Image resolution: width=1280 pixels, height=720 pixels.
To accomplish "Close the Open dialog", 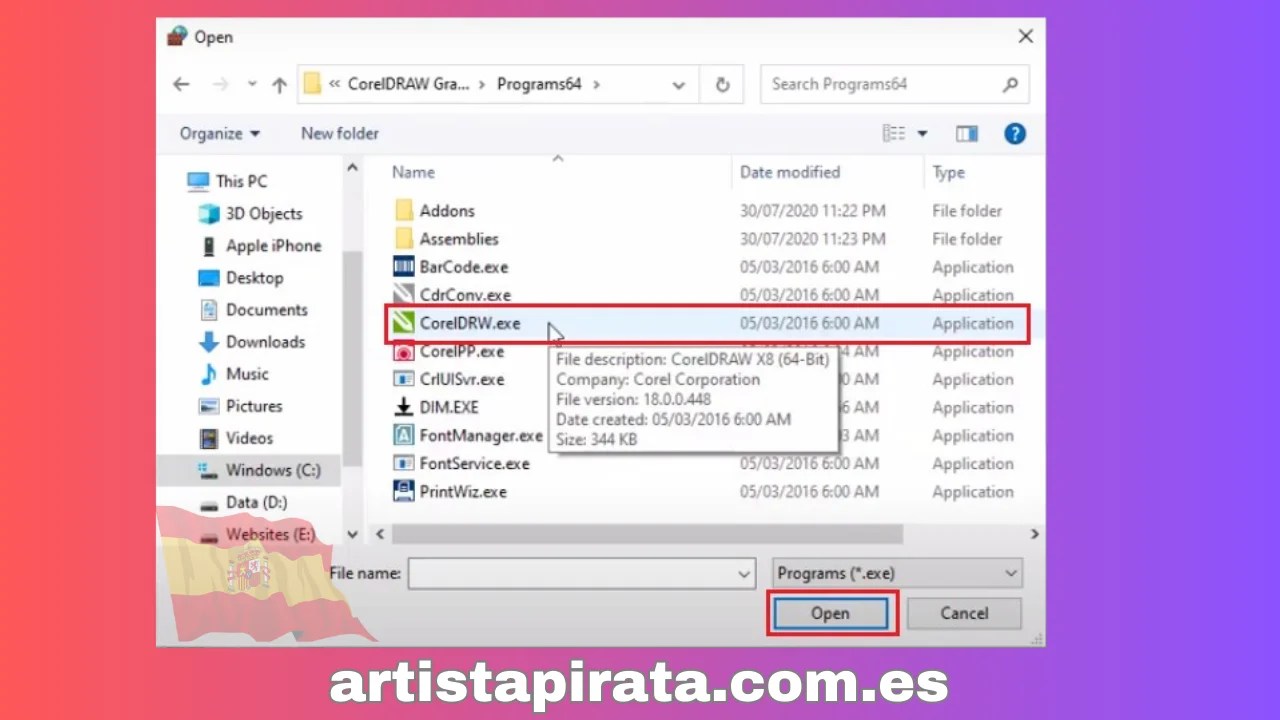I will pyautogui.click(x=1025, y=37).
